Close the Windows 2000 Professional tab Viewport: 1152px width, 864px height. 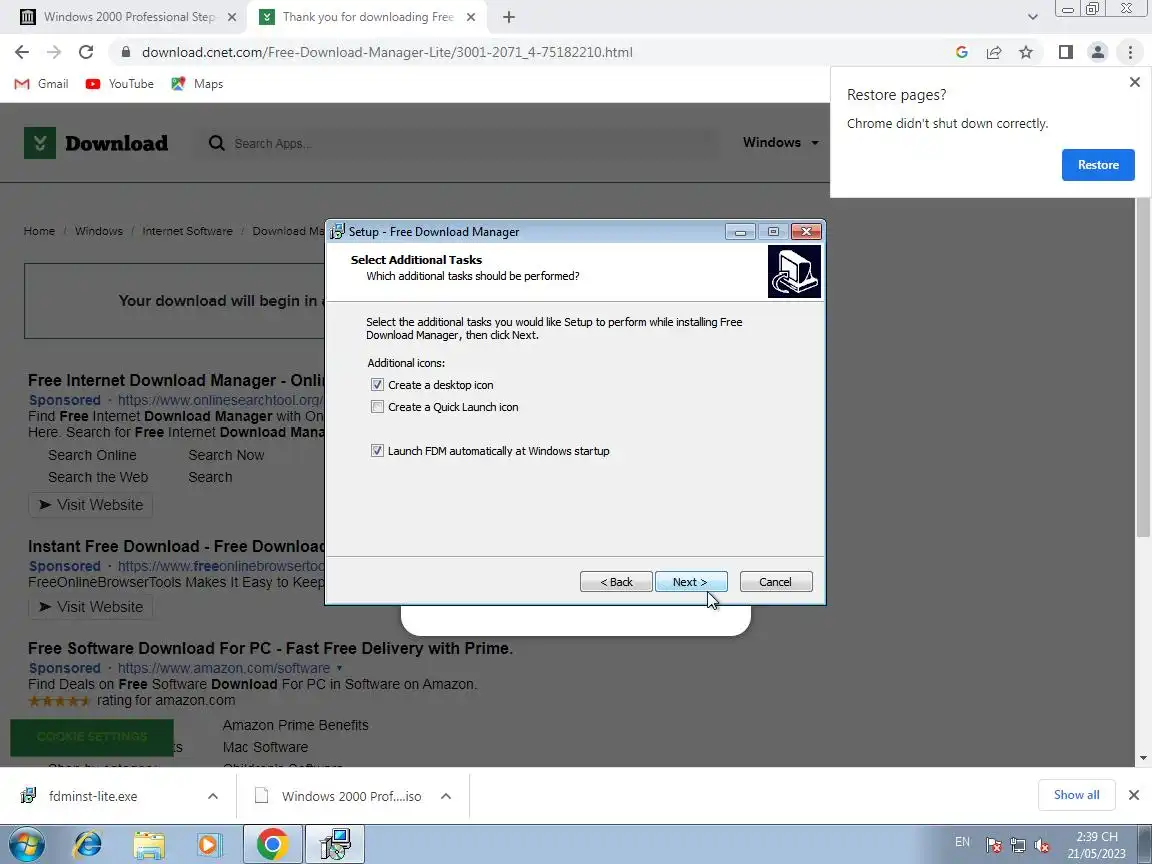coord(232,17)
